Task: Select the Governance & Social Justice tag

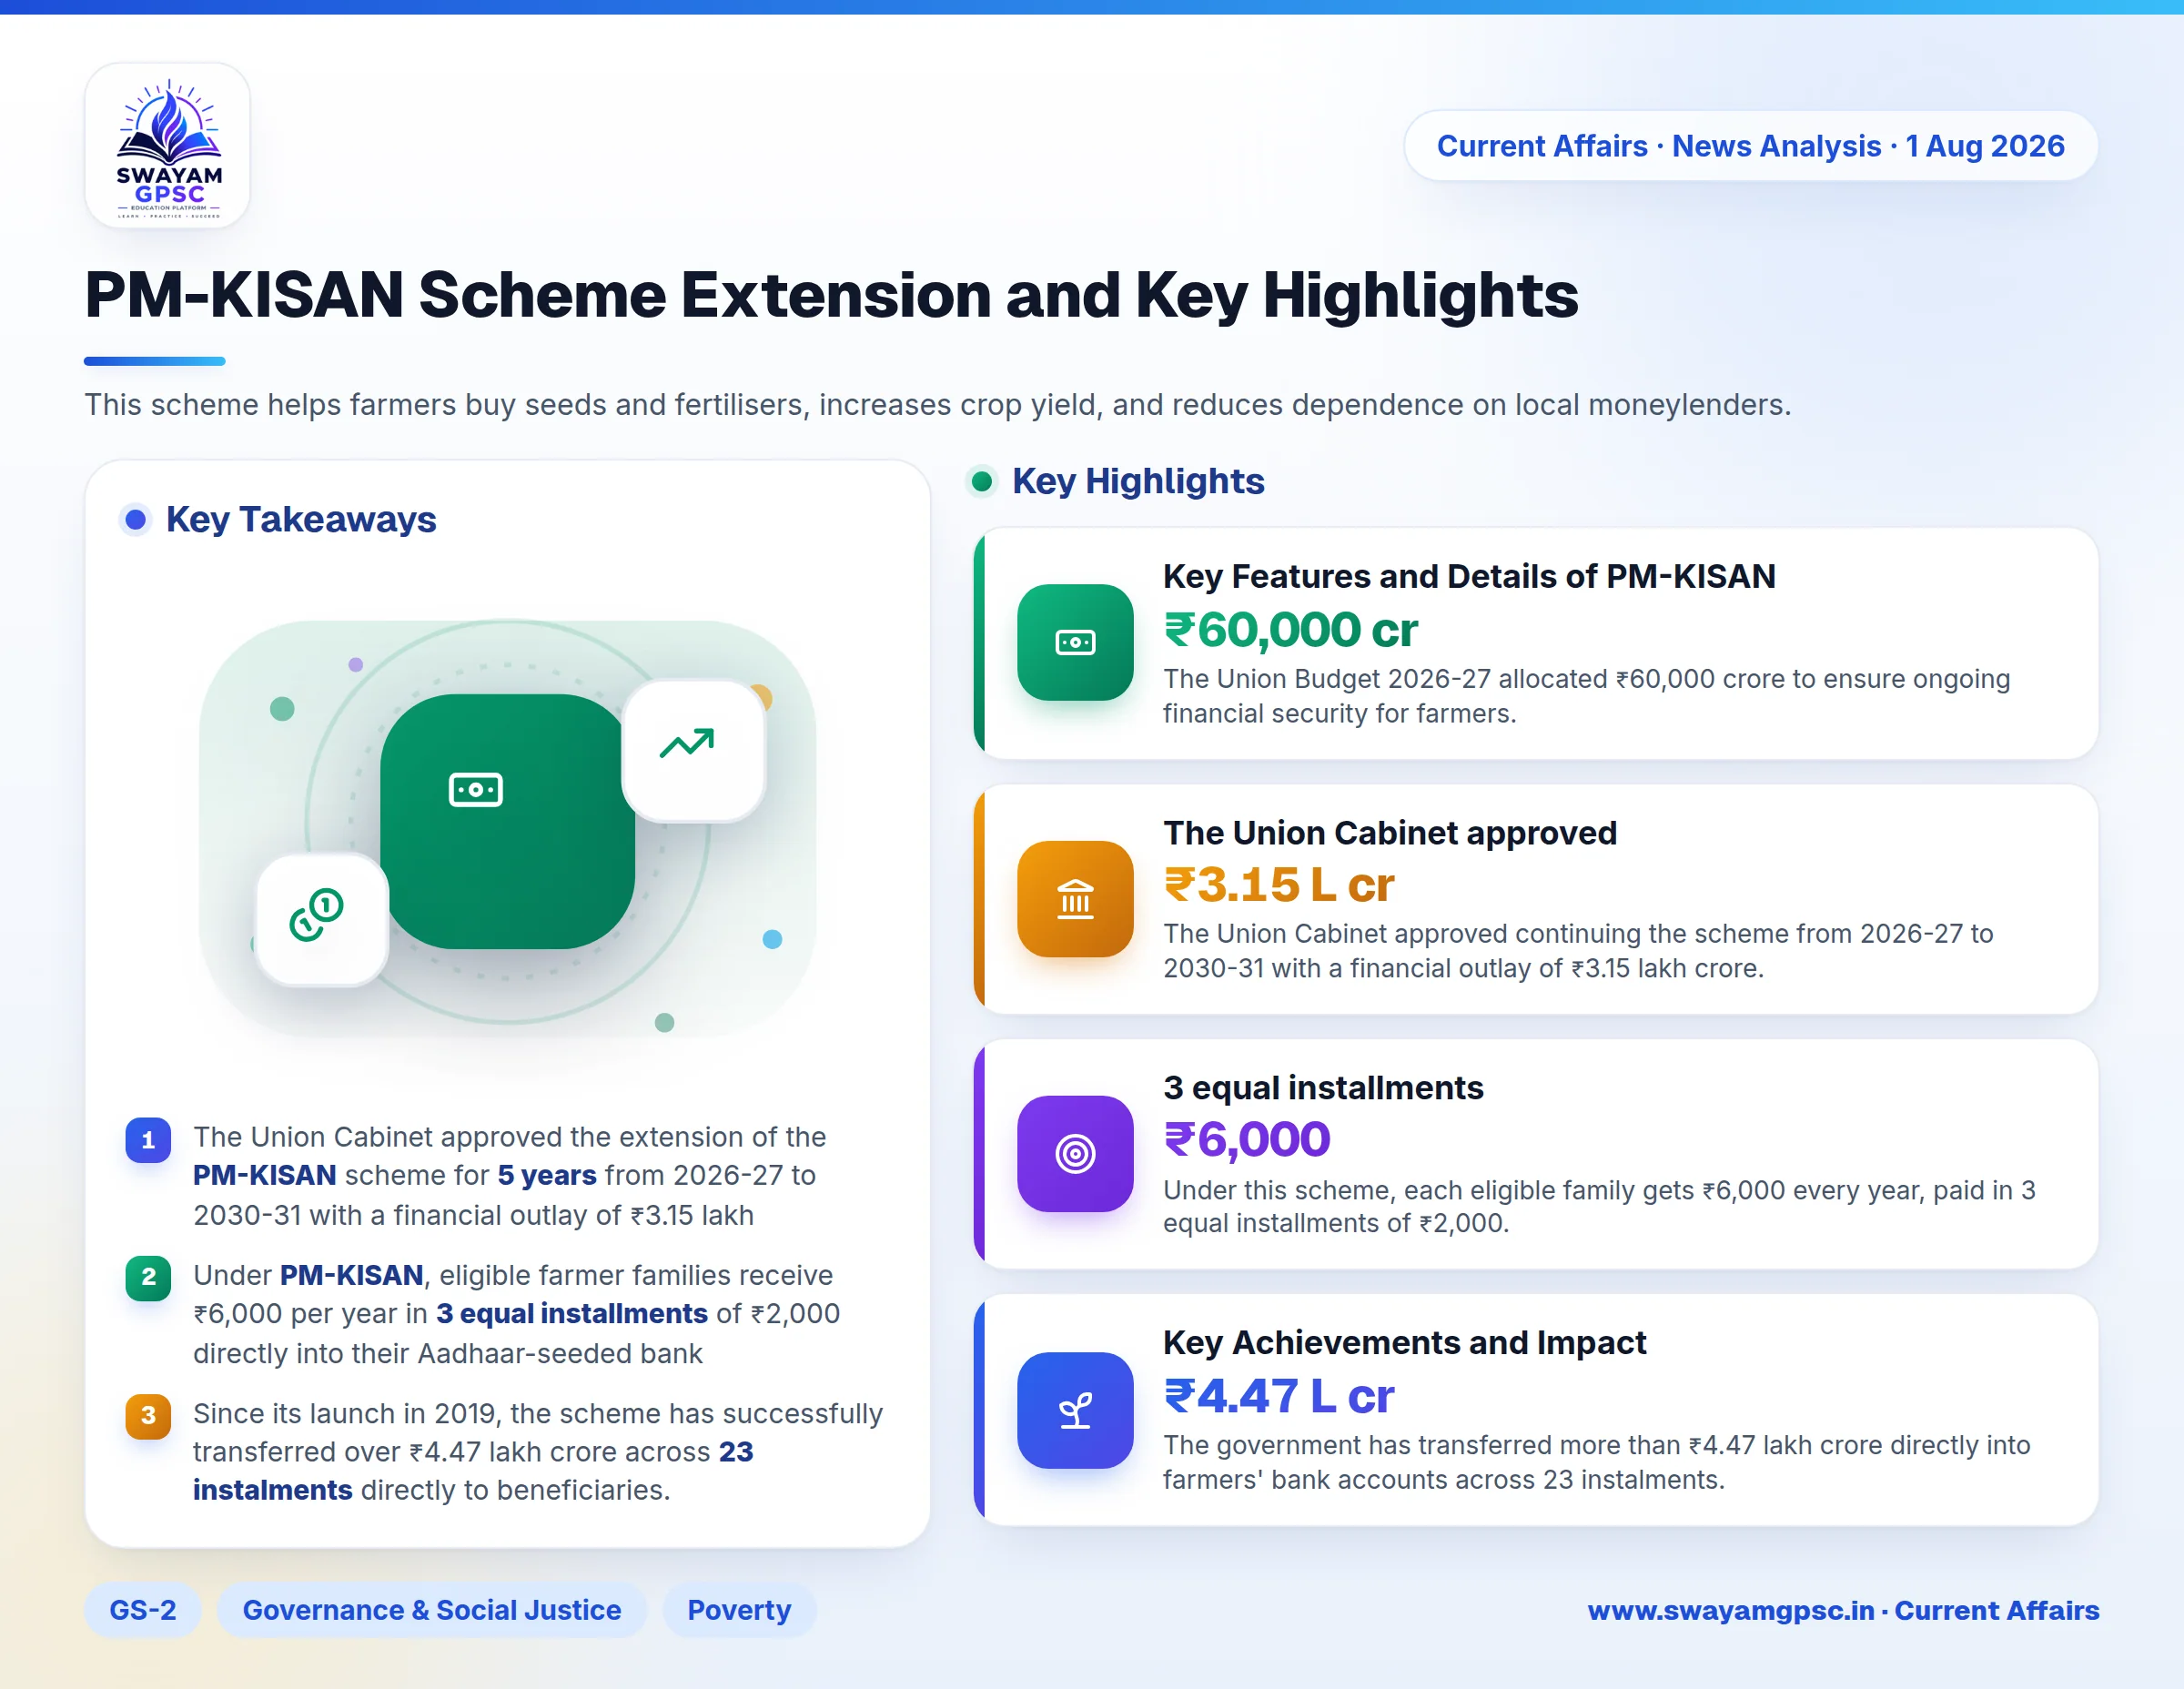Action: (x=432, y=1610)
